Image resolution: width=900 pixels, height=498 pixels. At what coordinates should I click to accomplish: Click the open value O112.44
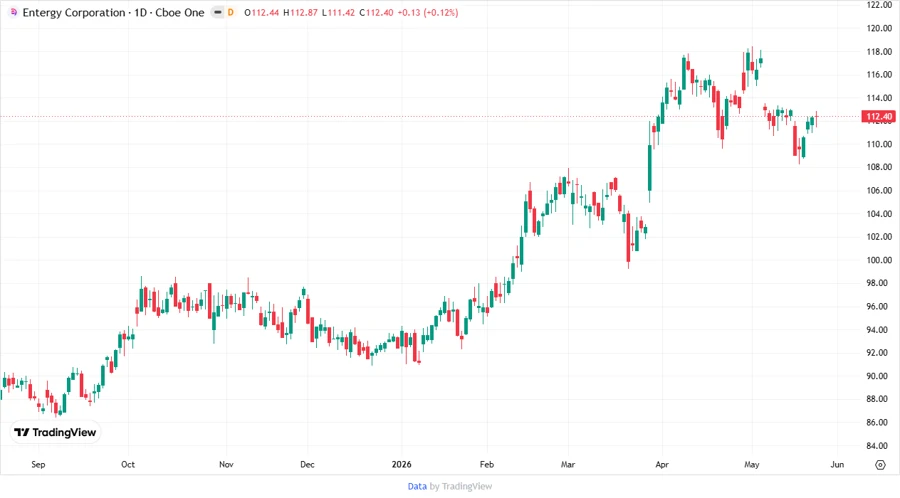[x=262, y=13]
